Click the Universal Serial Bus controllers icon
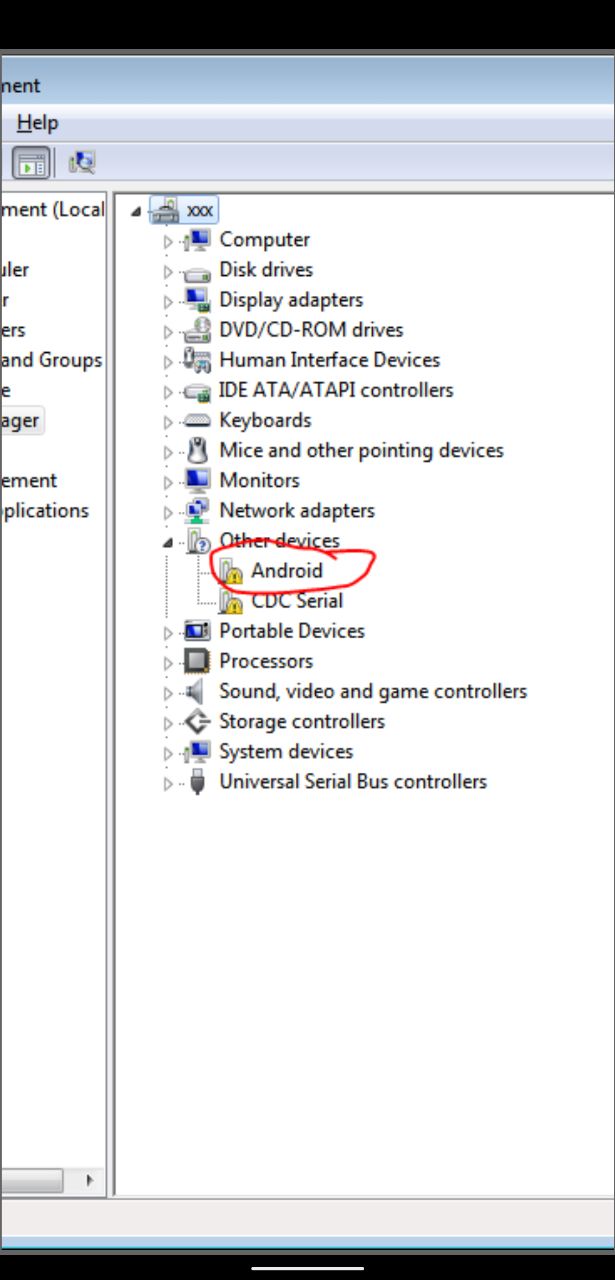The height and width of the screenshot is (1280, 615). 197,782
